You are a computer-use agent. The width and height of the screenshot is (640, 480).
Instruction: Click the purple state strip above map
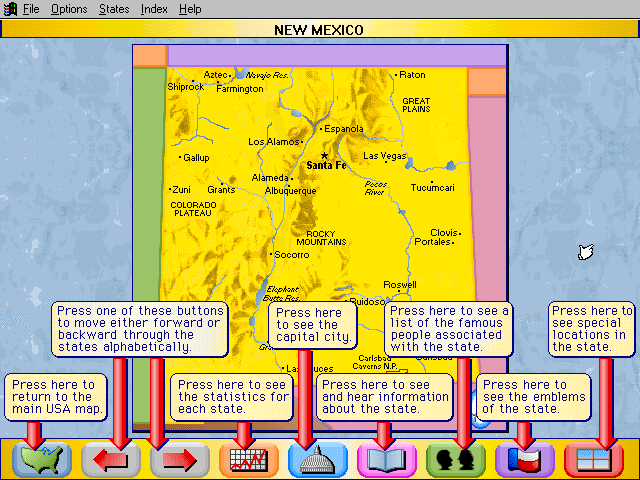318,55
